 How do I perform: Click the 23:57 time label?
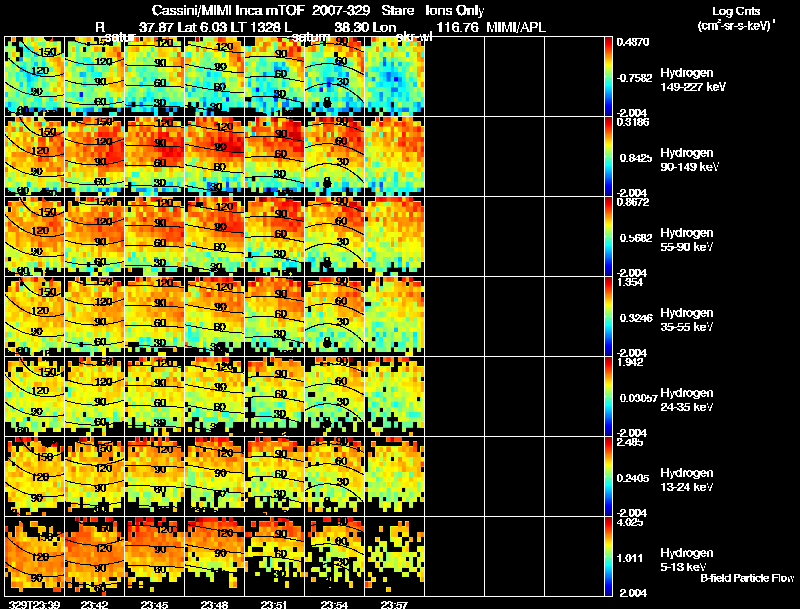pos(394,604)
